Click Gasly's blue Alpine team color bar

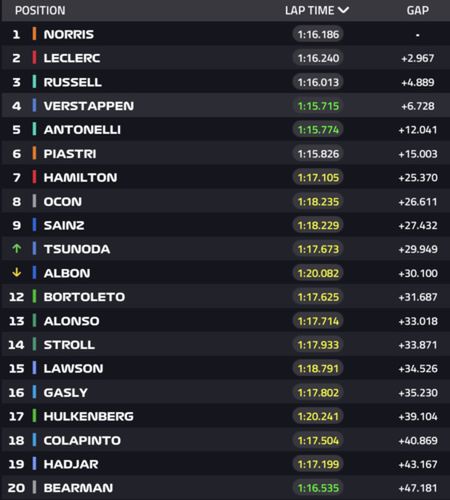(34, 392)
